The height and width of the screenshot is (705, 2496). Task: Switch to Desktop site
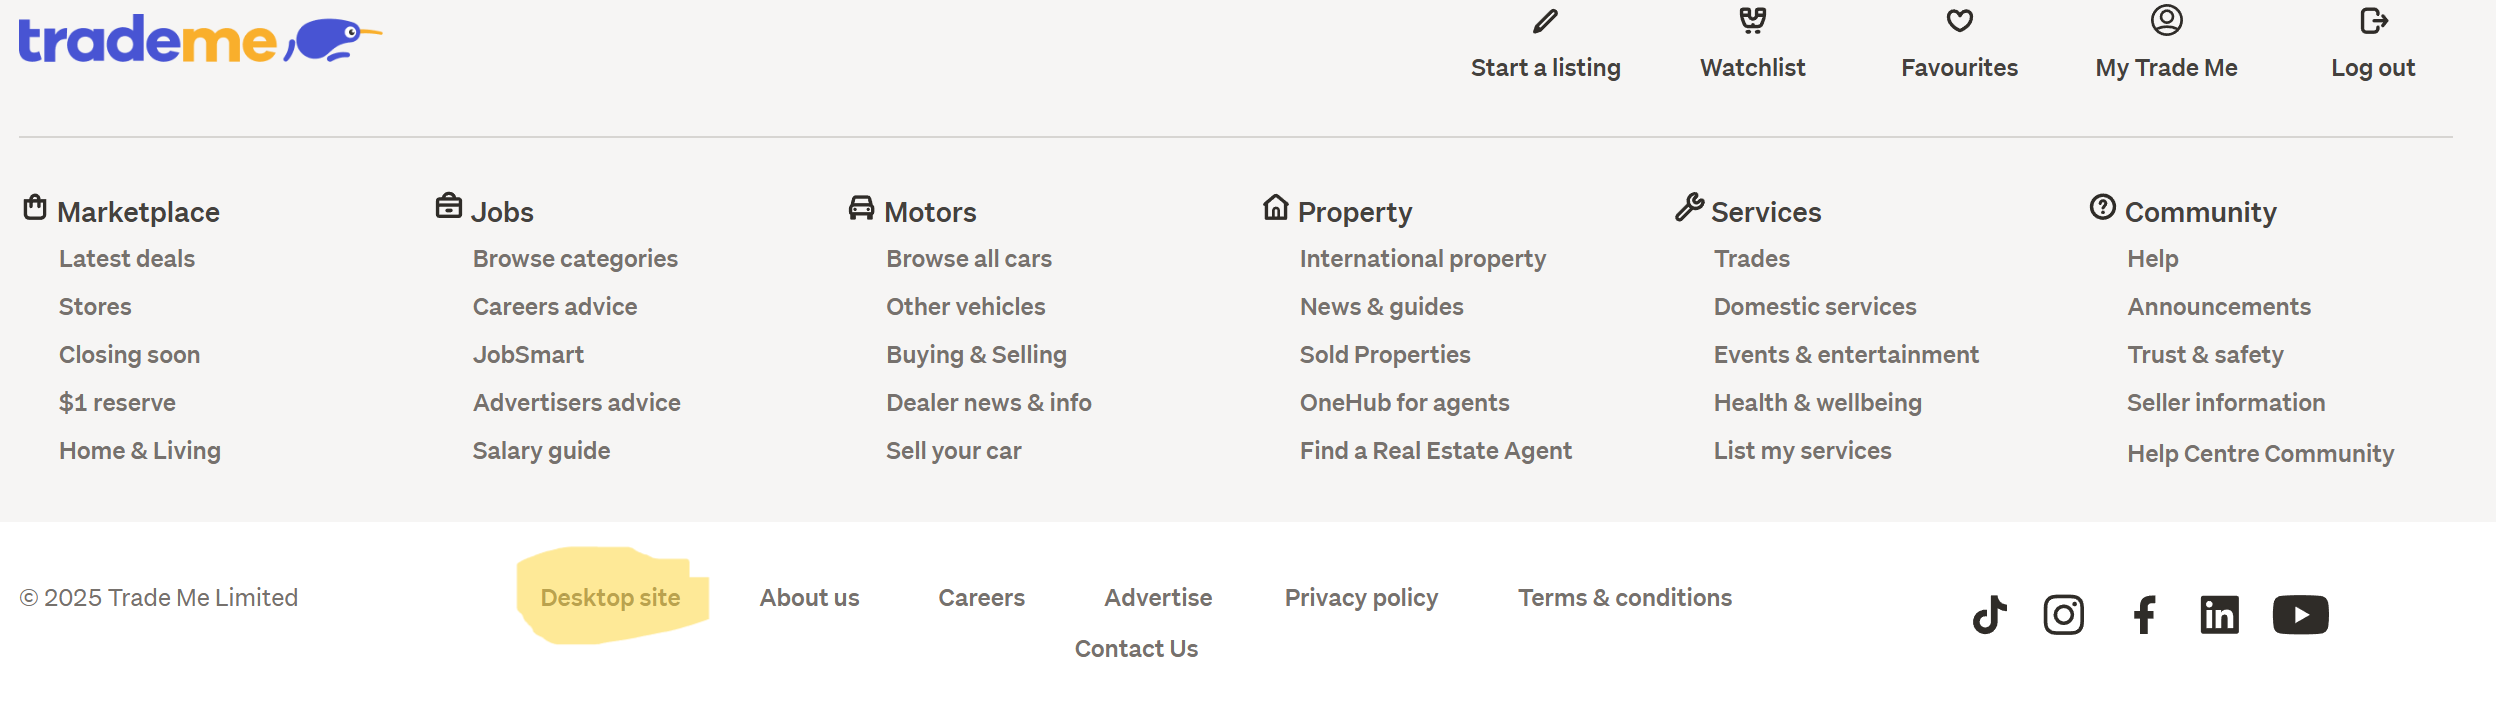[x=610, y=598]
